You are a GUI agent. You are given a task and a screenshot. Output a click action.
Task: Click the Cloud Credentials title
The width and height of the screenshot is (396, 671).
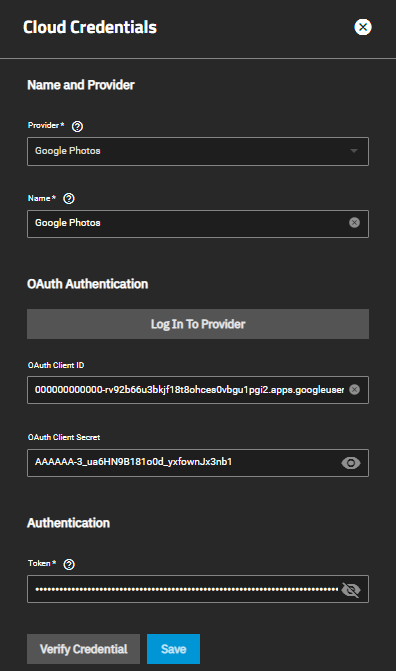(90, 27)
